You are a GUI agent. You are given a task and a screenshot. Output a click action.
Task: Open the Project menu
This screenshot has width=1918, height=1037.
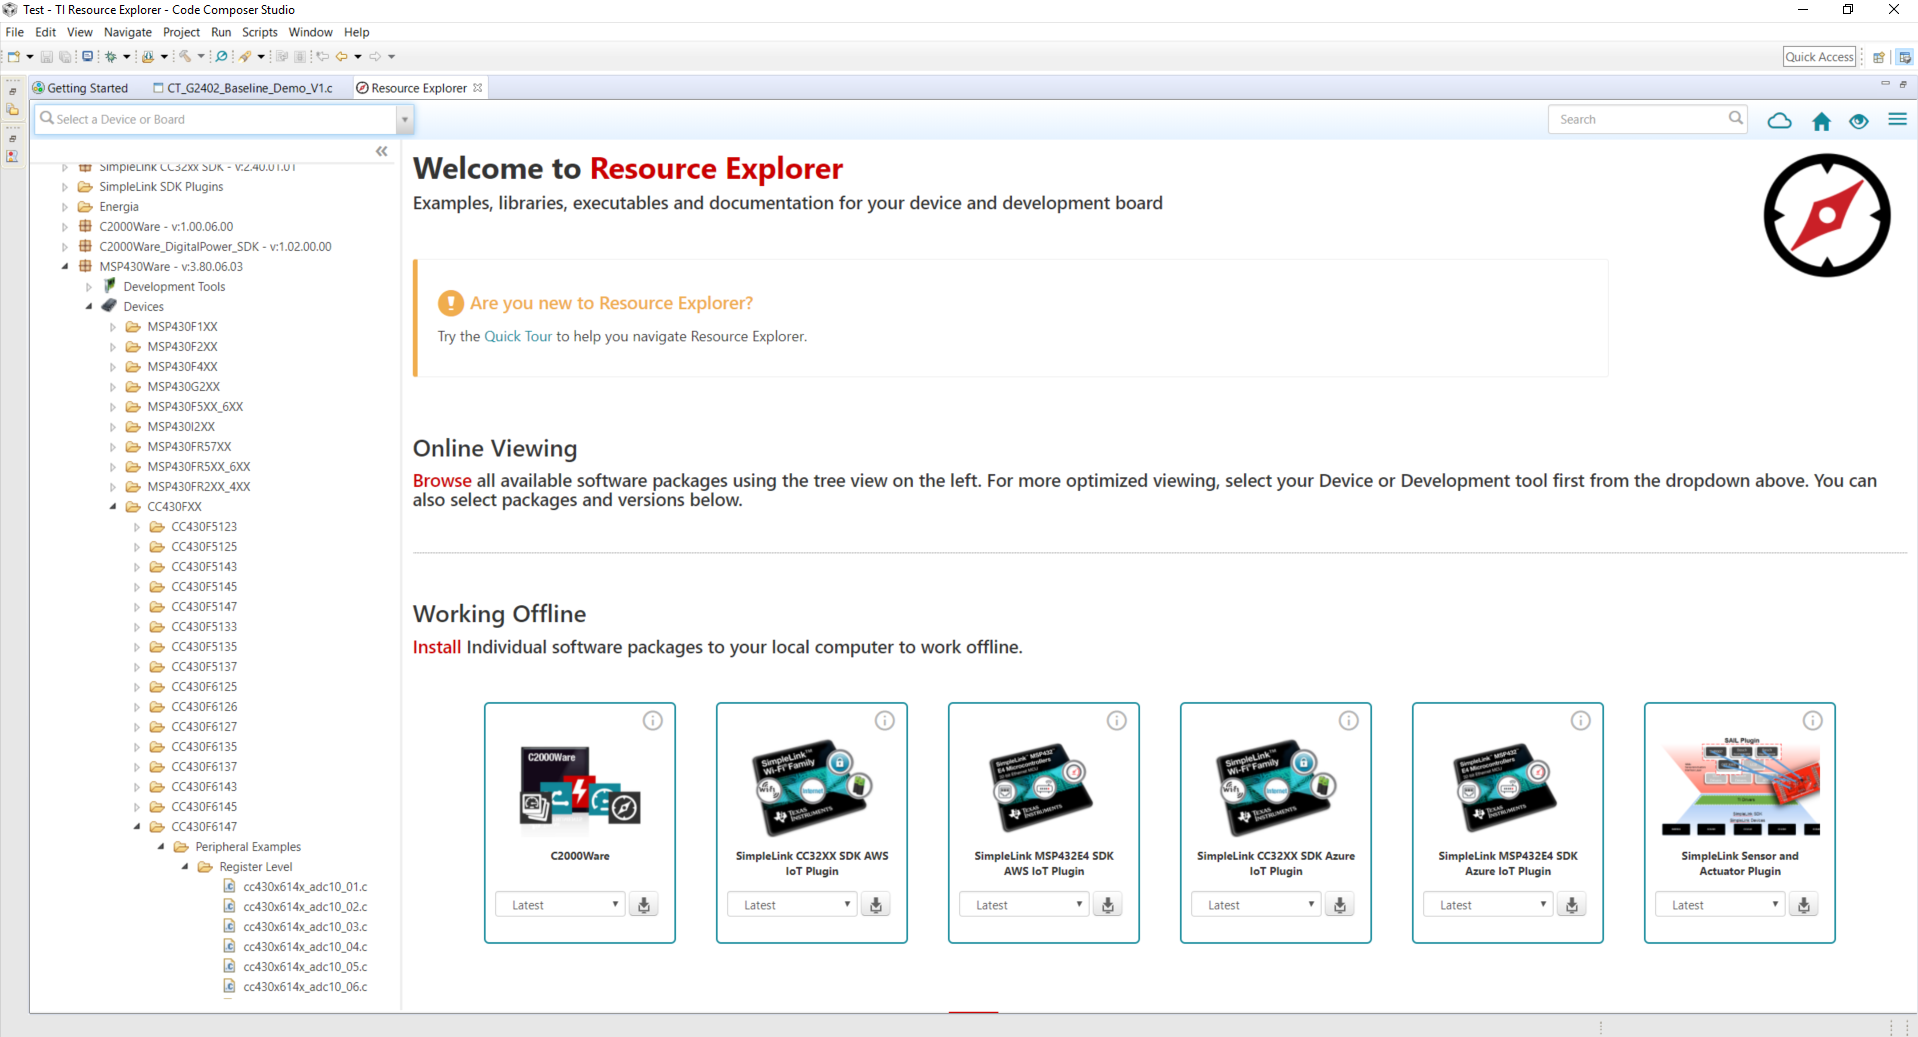click(181, 32)
